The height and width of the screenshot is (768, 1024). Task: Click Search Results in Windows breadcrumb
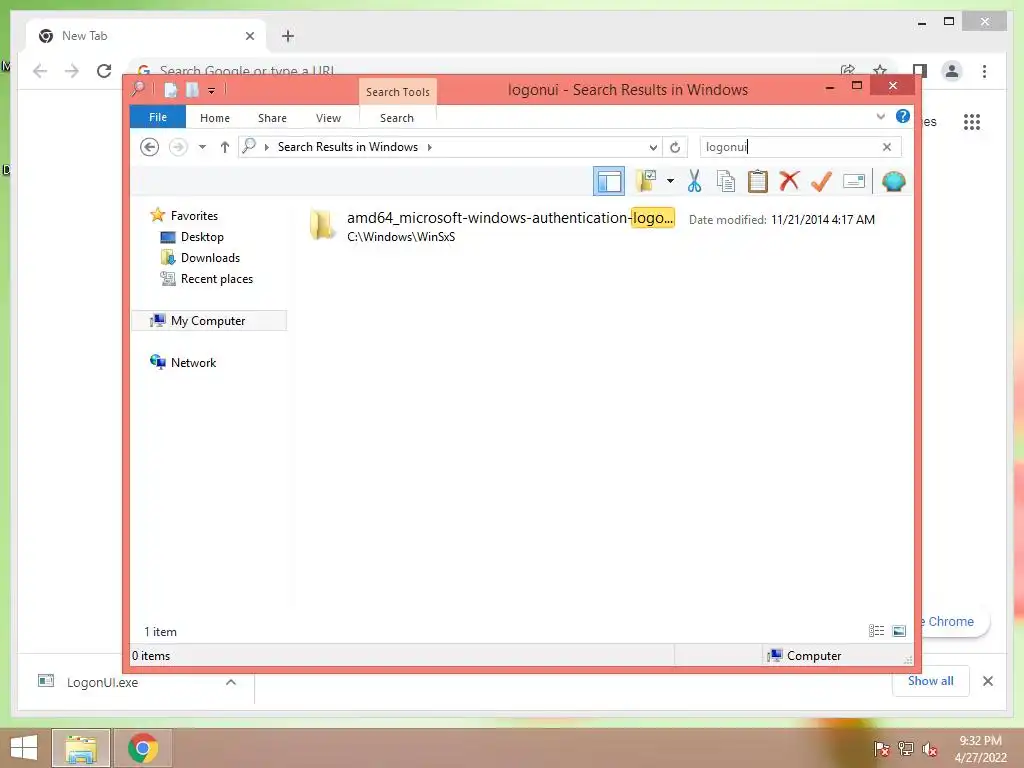coord(348,147)
